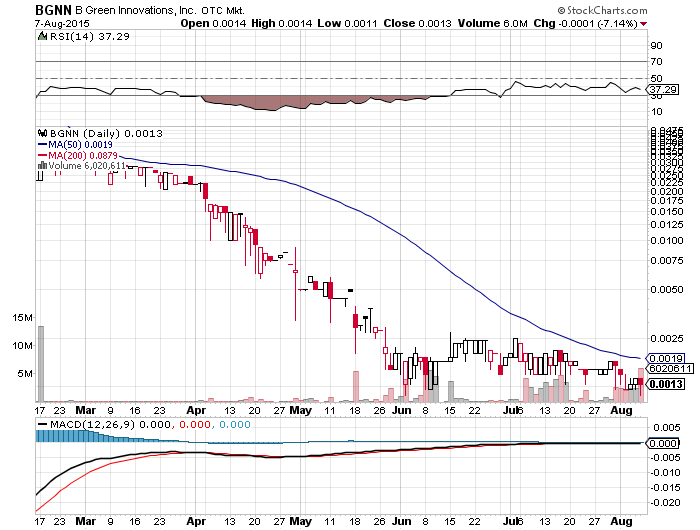Click 'May' on the price chart date axis

click(300, 410)
